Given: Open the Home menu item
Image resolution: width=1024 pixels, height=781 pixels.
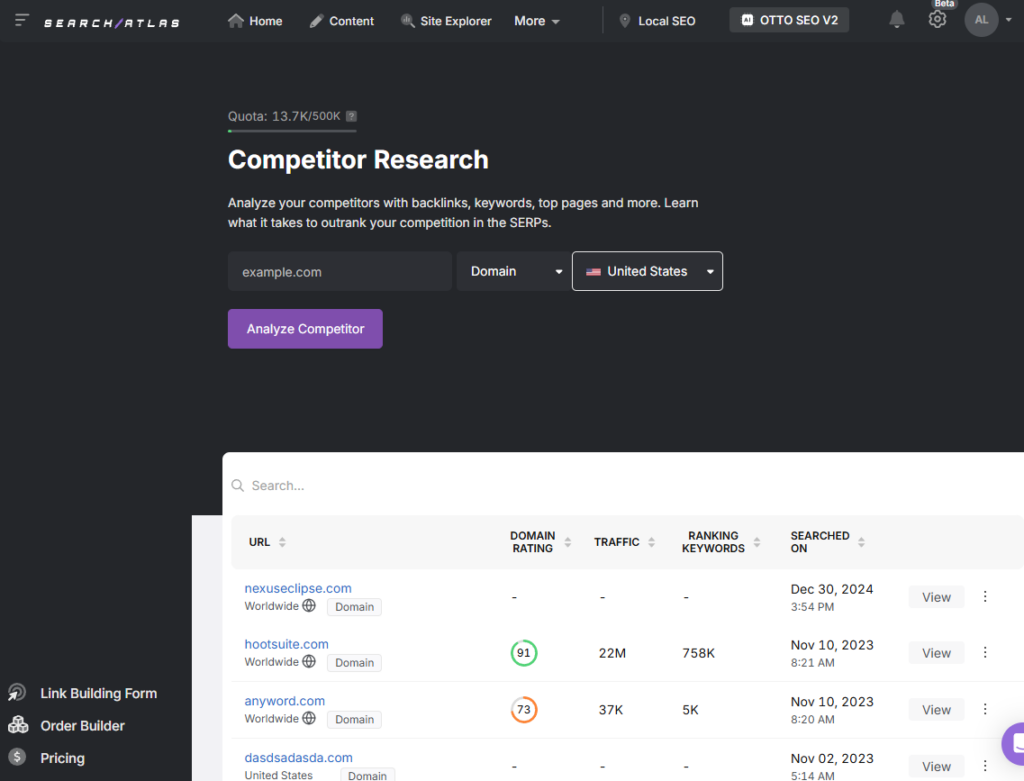Looking at the screenshot, I should pyautogui.click(x=255, y=21).
